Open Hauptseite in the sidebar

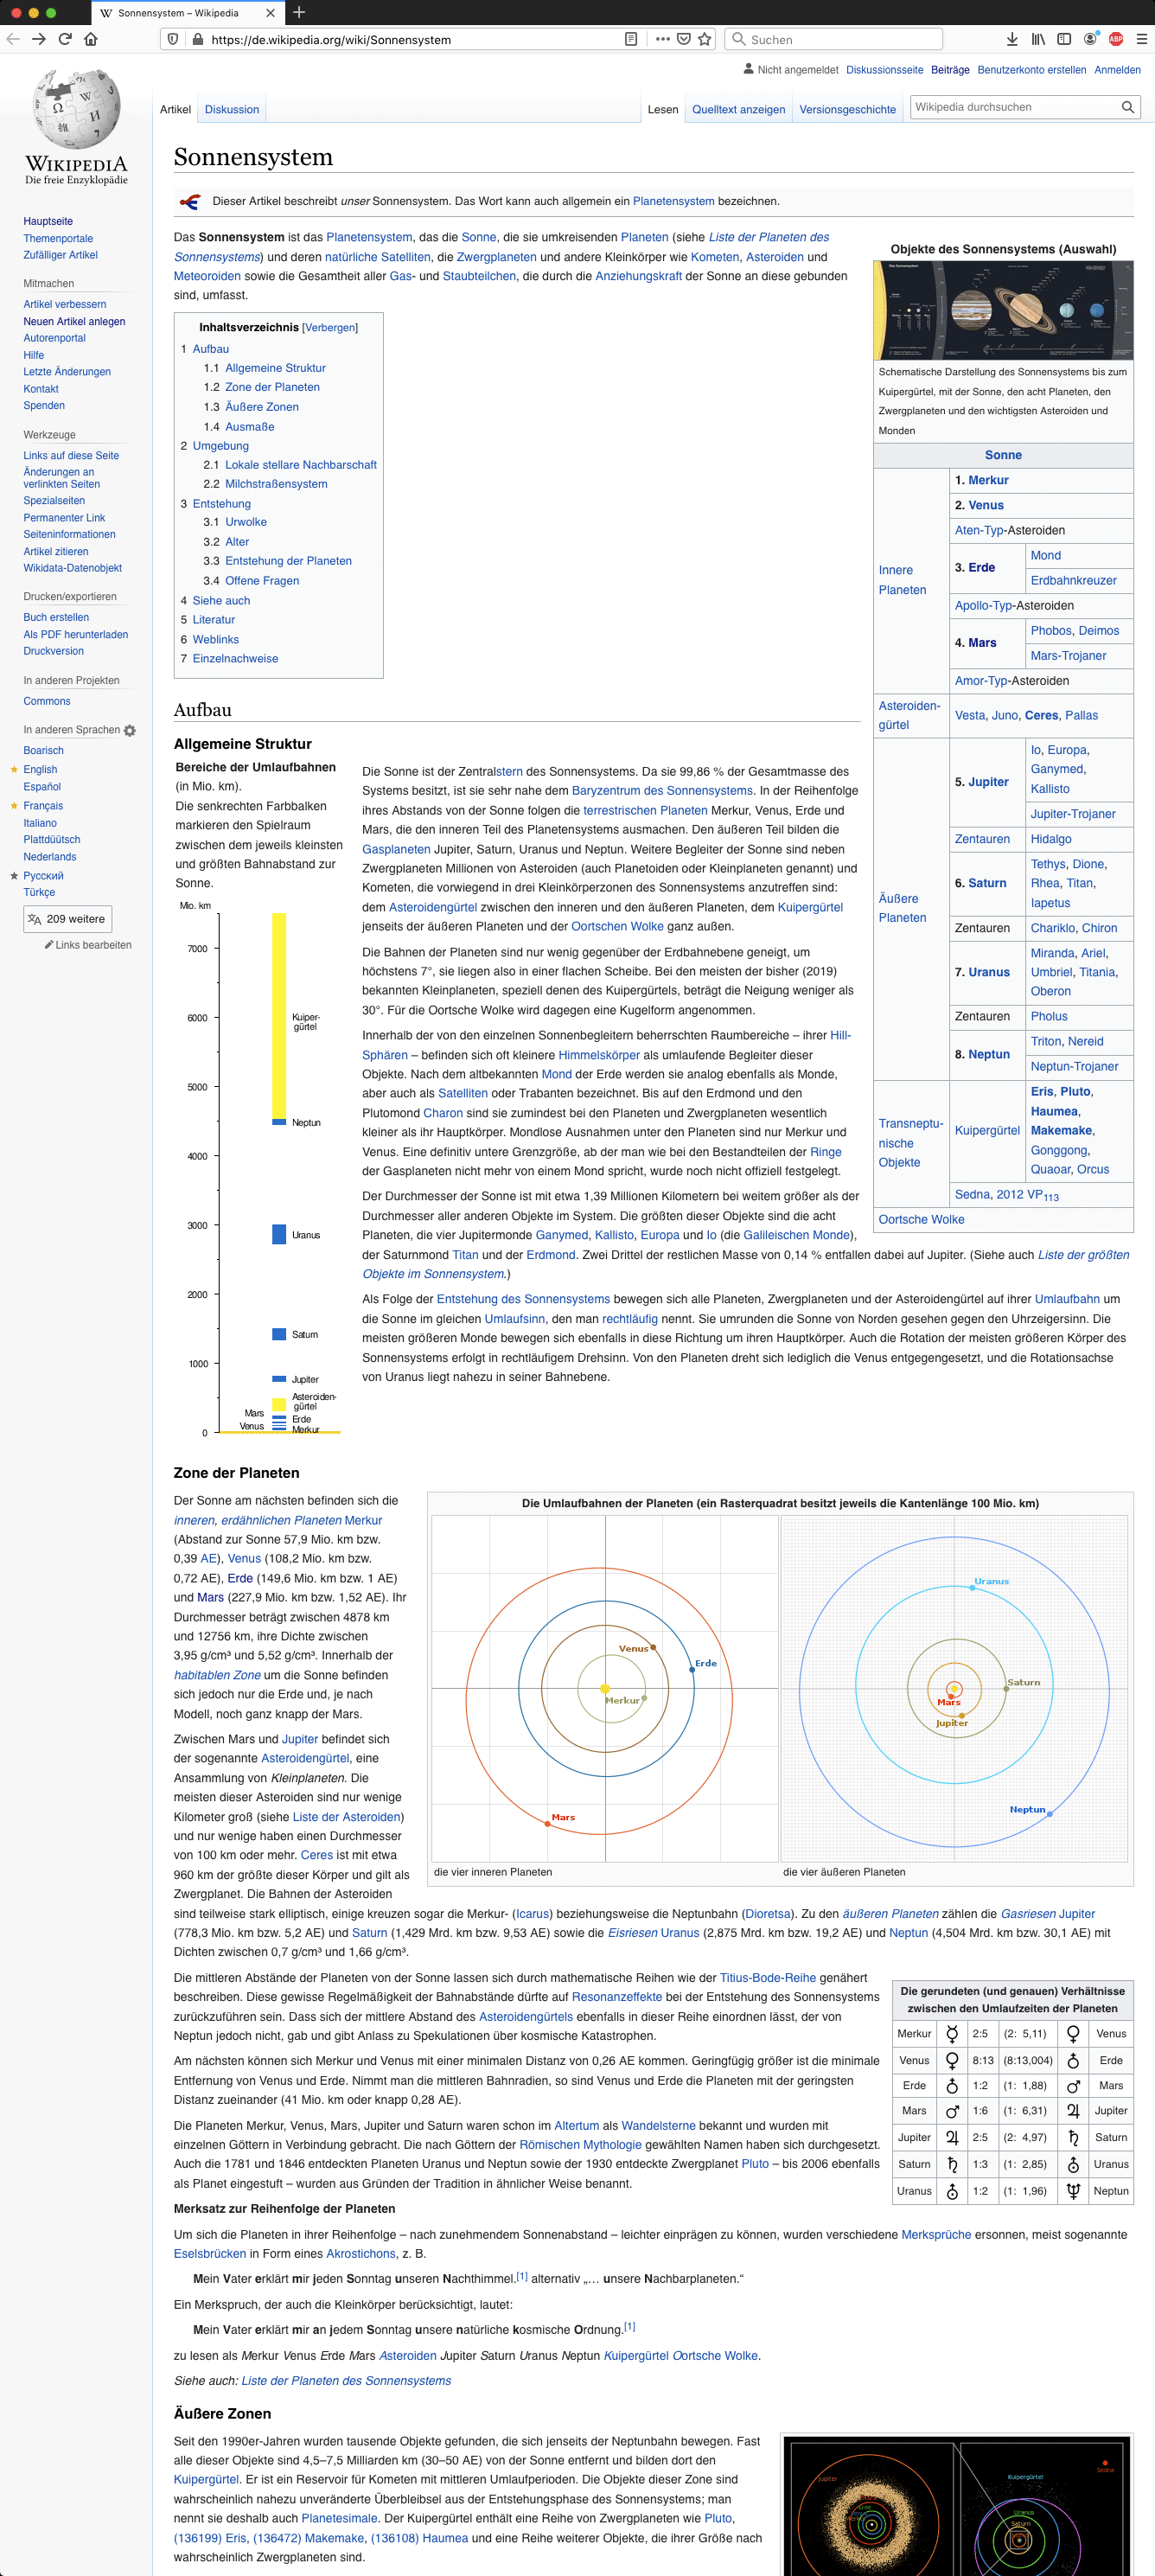[48, 221]
